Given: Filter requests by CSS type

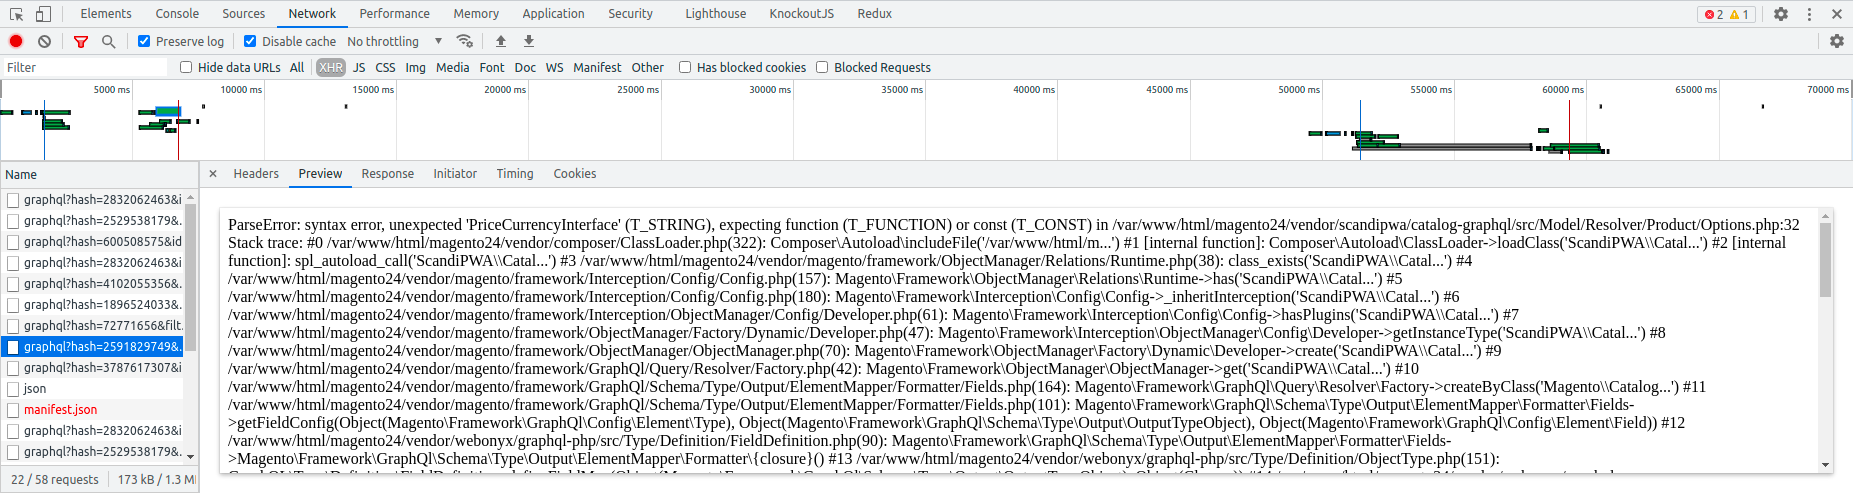Looking at the screenshot, I should [385, 67].
